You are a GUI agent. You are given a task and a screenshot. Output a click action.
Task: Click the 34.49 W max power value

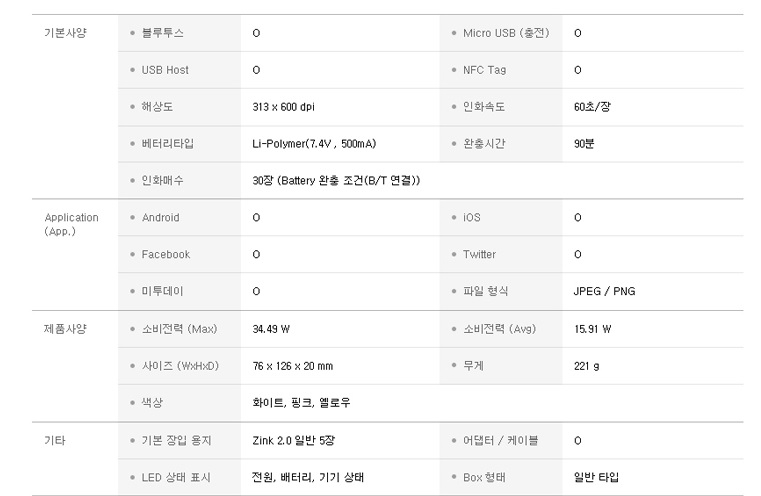[272, 328]
